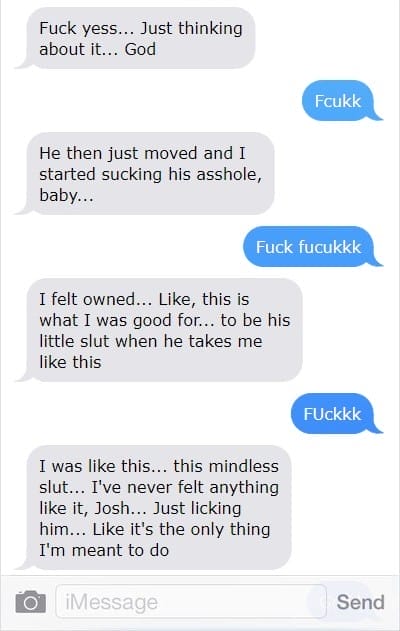Select the blue "Fcukk" reply bubble
This screenshot has height=631, width=400.
[342, 101]
